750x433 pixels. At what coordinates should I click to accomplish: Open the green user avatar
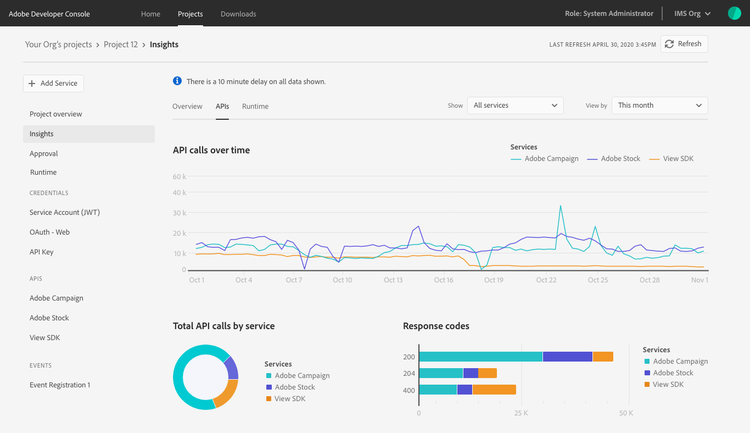click(734, 13)
